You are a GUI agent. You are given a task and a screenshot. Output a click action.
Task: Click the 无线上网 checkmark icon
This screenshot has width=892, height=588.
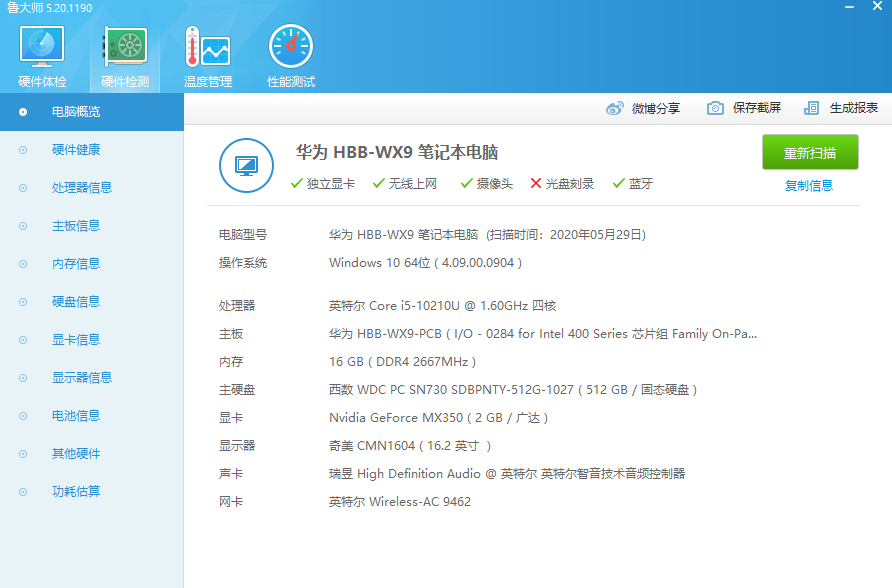click(379, 183)
